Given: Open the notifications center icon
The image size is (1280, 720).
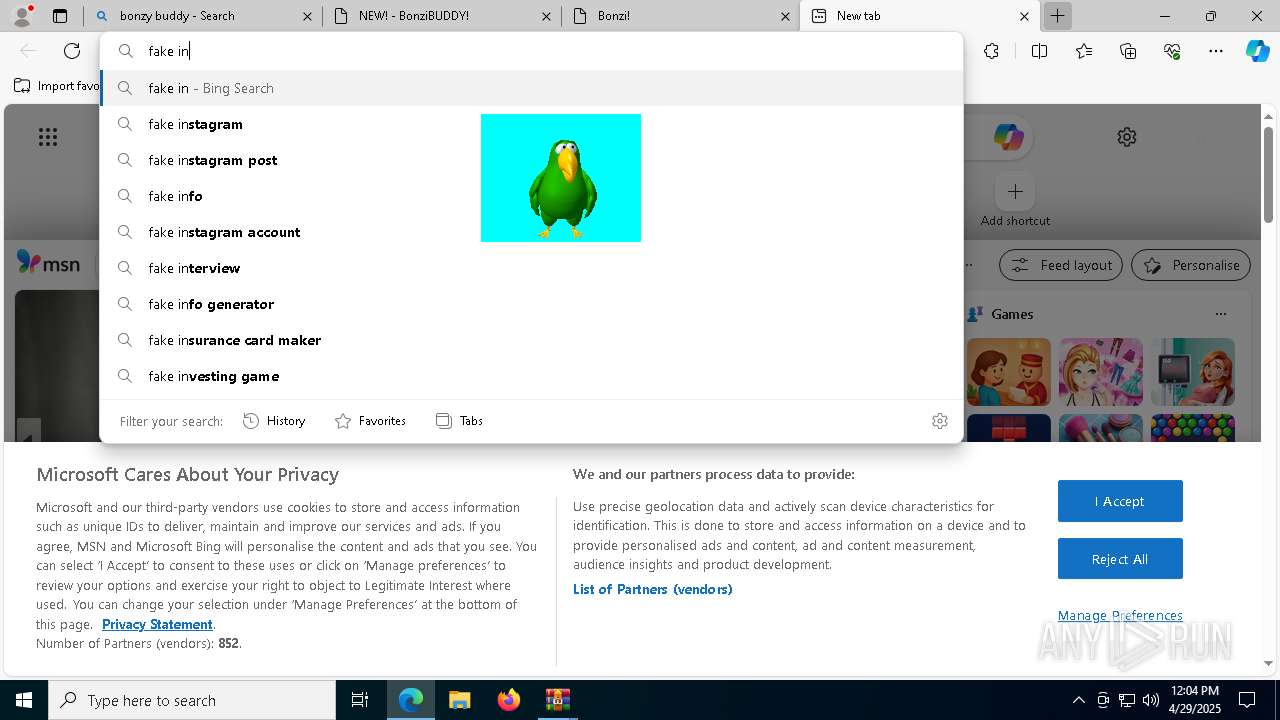Looking at the screenshot, I should click(x=1247, y=700).
